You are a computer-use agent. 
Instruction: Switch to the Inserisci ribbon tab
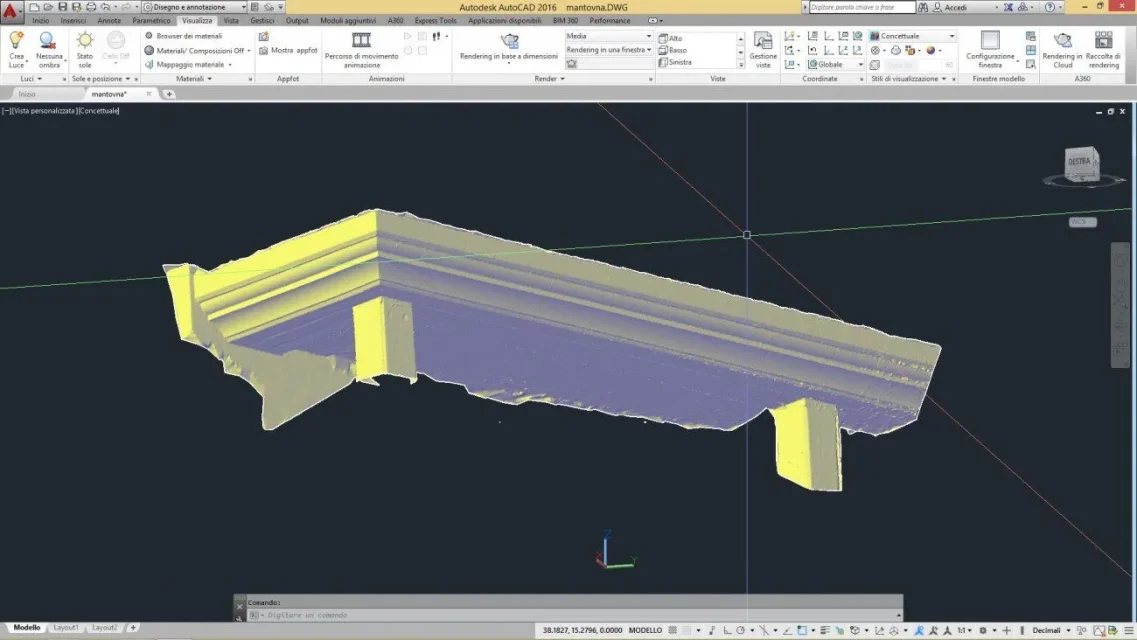[x=73, y=21]
